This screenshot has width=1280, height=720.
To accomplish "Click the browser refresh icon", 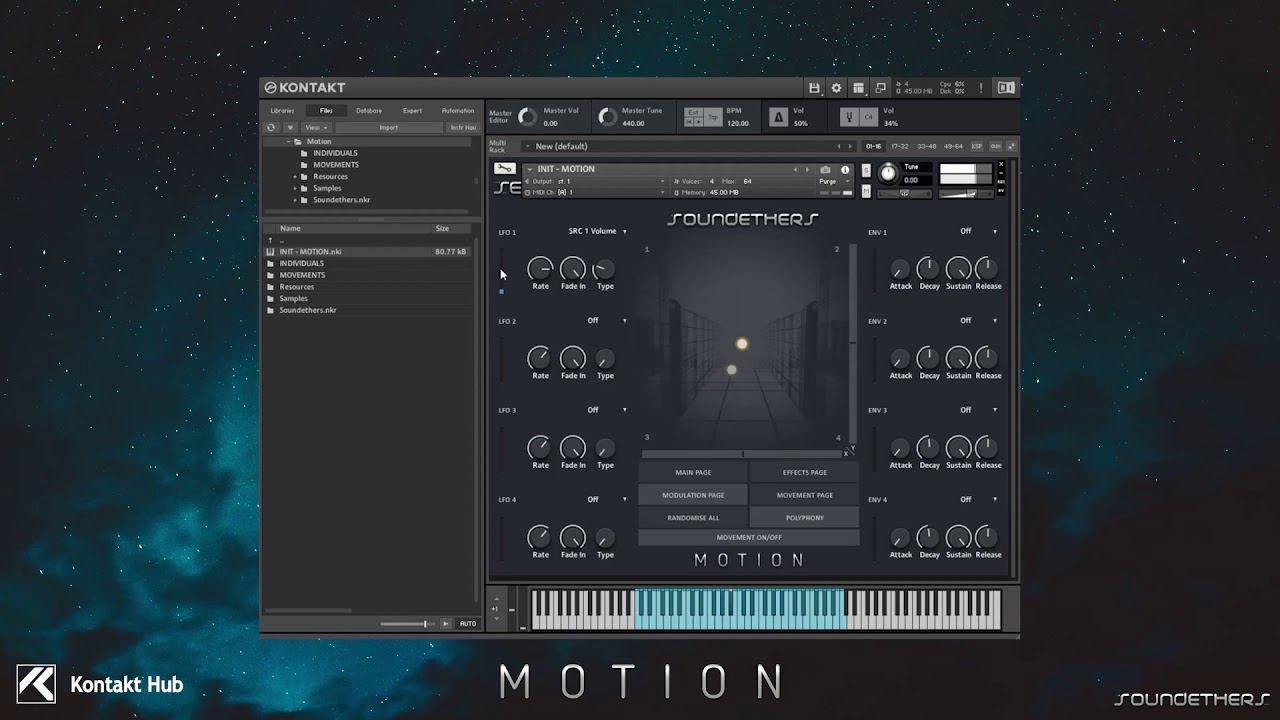I will 271,127.
